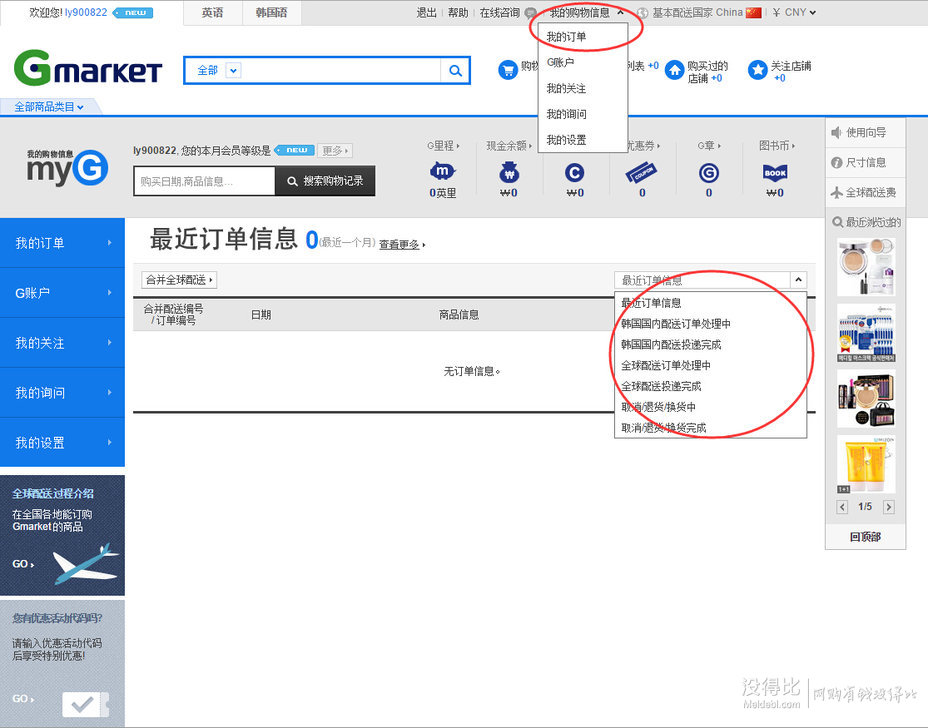928x728 pixels.
Task: Open the coupon ticket icon
Action: click(642, 172)
